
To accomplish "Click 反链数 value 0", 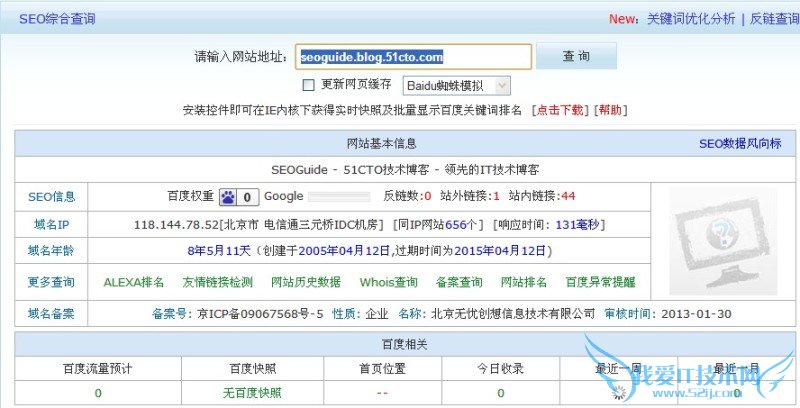I will click(428, 196).
